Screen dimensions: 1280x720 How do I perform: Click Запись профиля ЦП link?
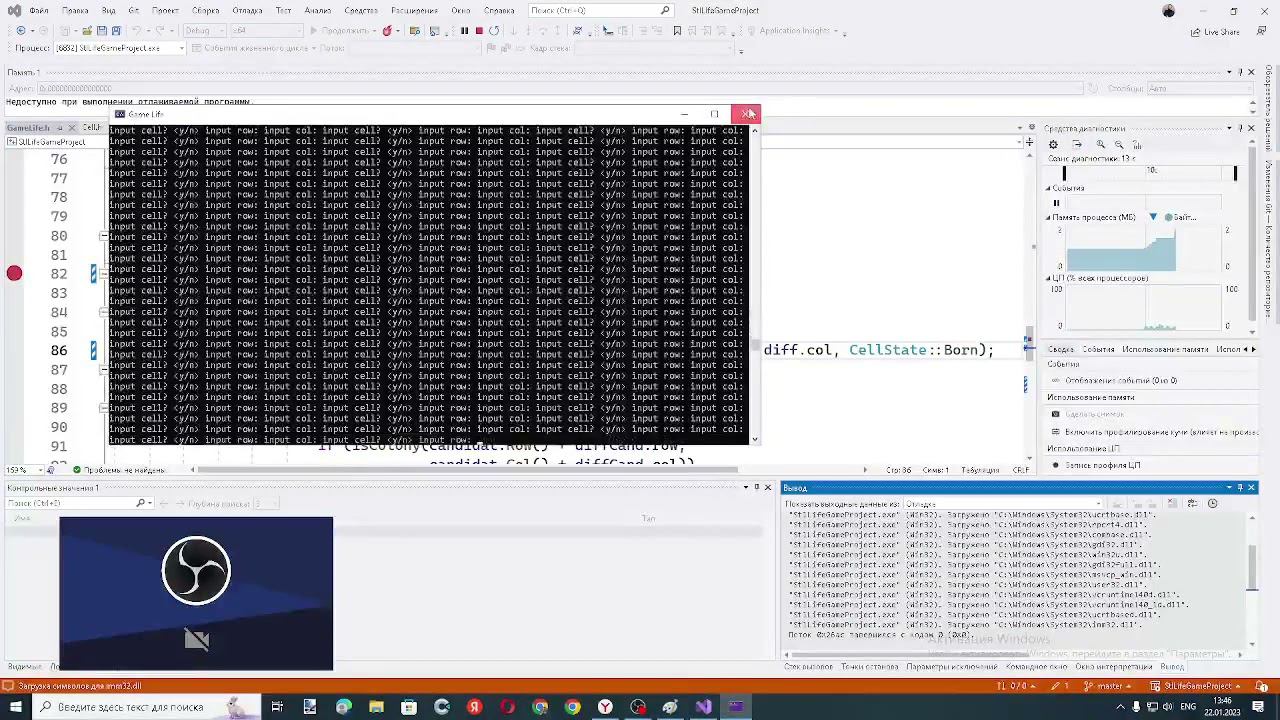tap(1102, 465)
